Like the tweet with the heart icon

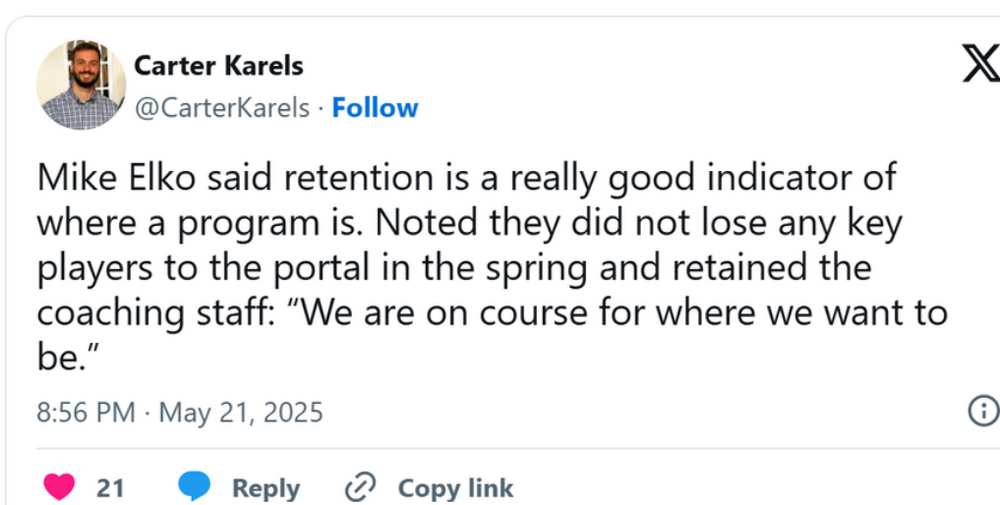[61, 487]
